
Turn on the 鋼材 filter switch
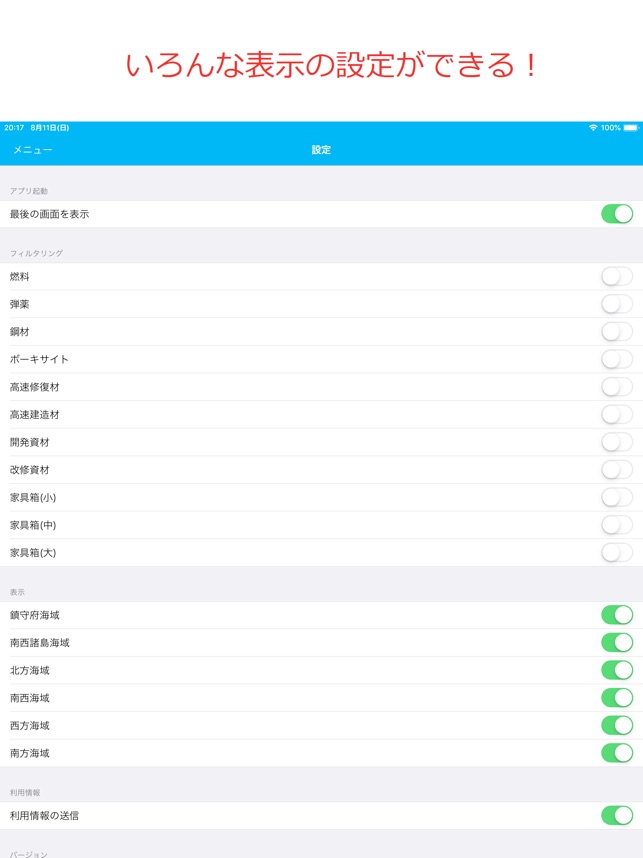(617, 332)
